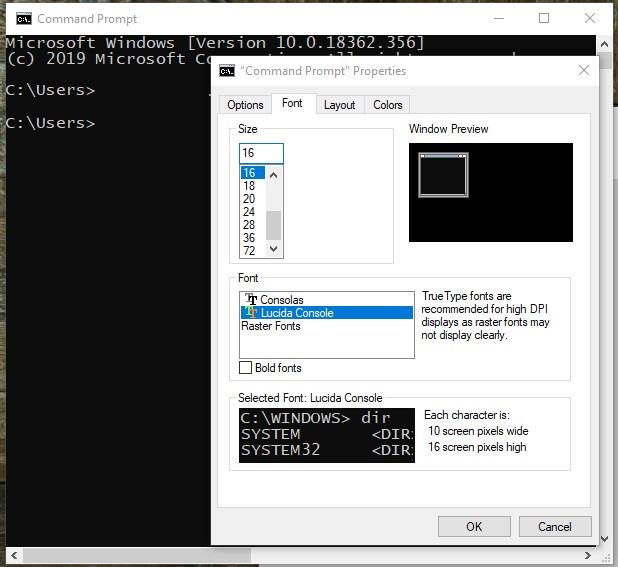Open the Layout tab
This screenshot has height=567, width=618.
339,105
